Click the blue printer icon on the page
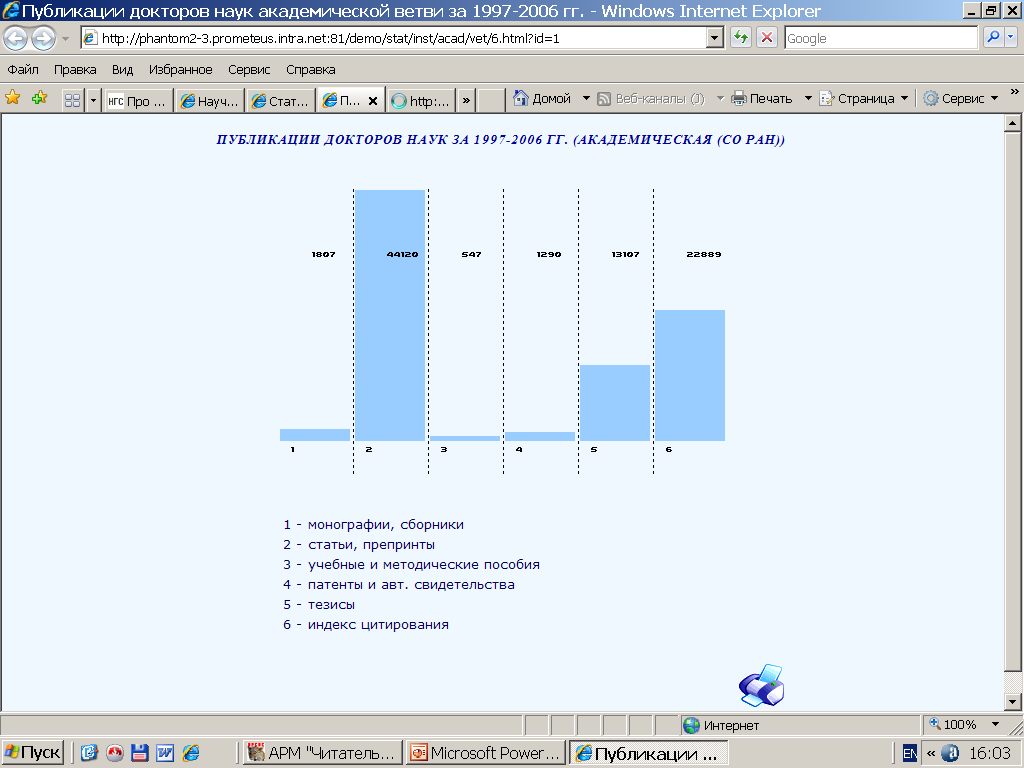This screenshot has height=768, width=1024. 761,686
